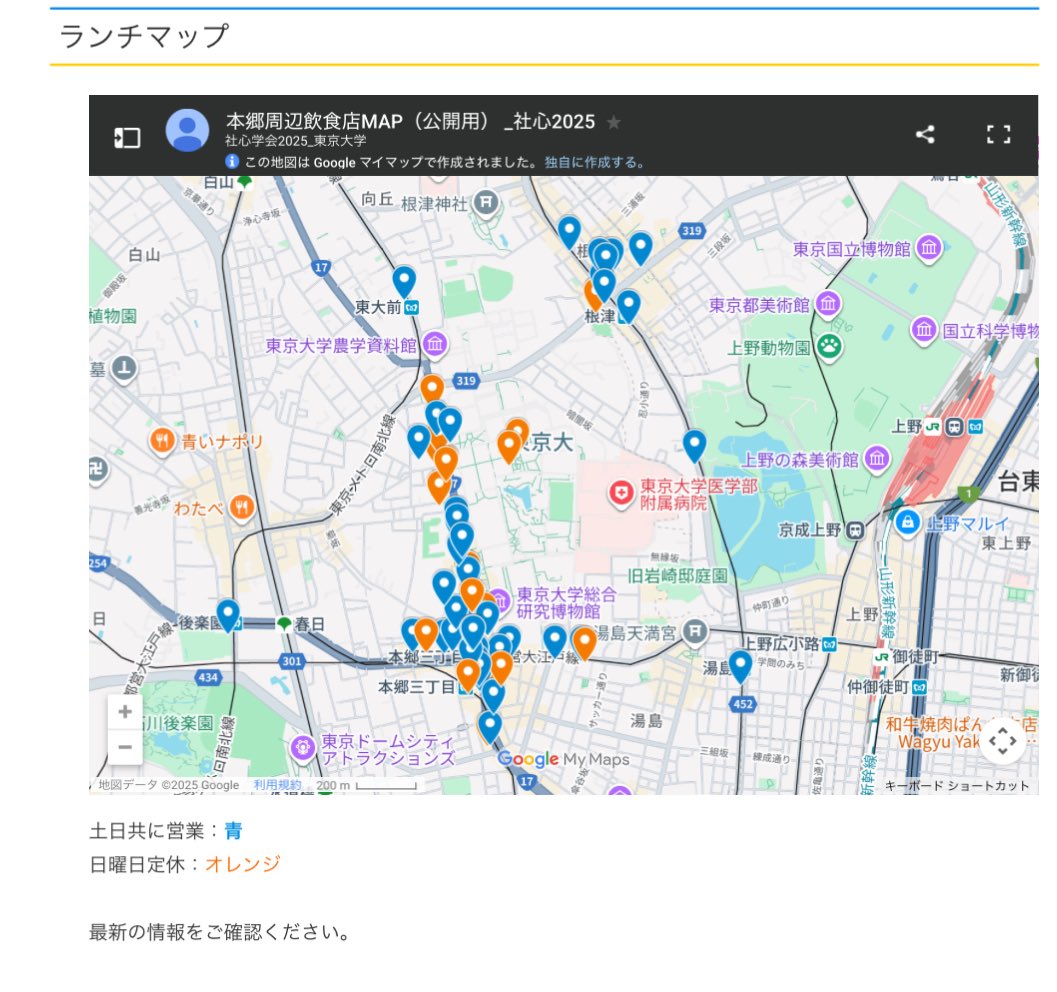
Task: Select the 東京都美術館 museum icon
Action: pos(828,304)
